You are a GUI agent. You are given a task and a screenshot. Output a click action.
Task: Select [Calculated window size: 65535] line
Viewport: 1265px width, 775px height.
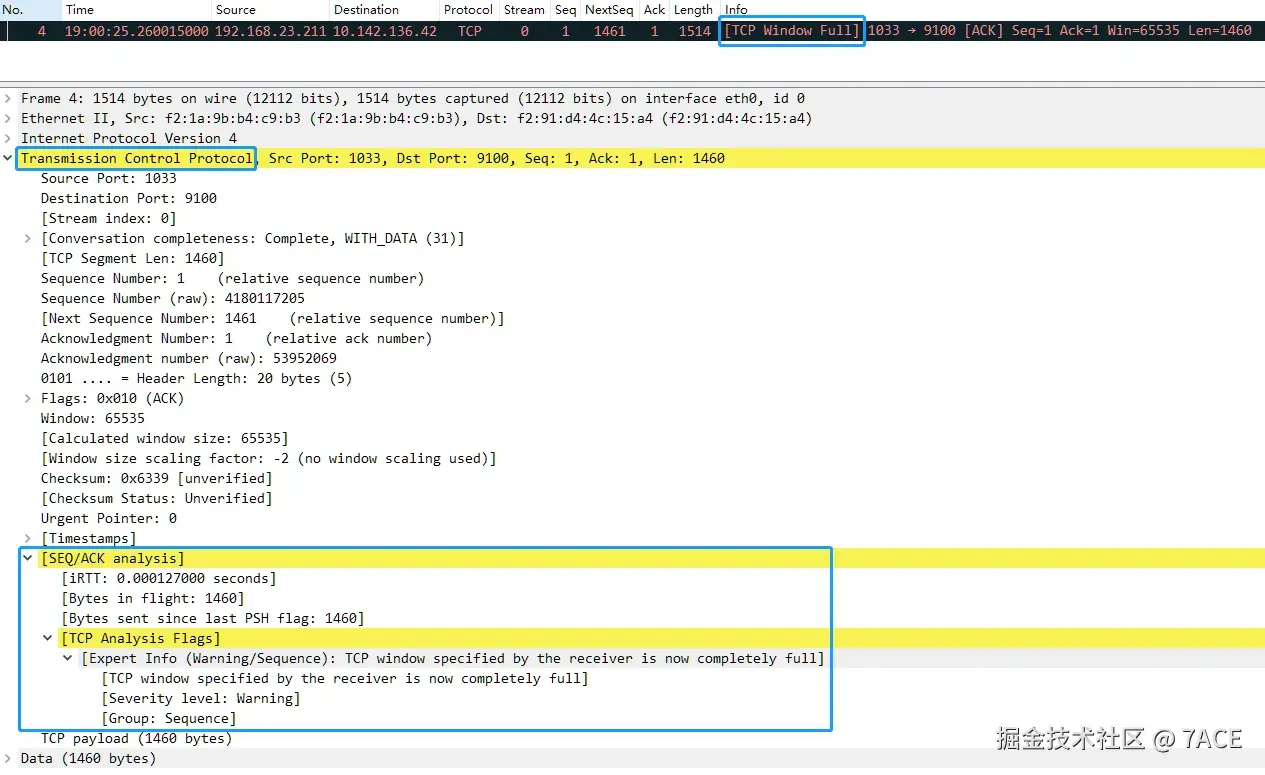tap(164, 438)
